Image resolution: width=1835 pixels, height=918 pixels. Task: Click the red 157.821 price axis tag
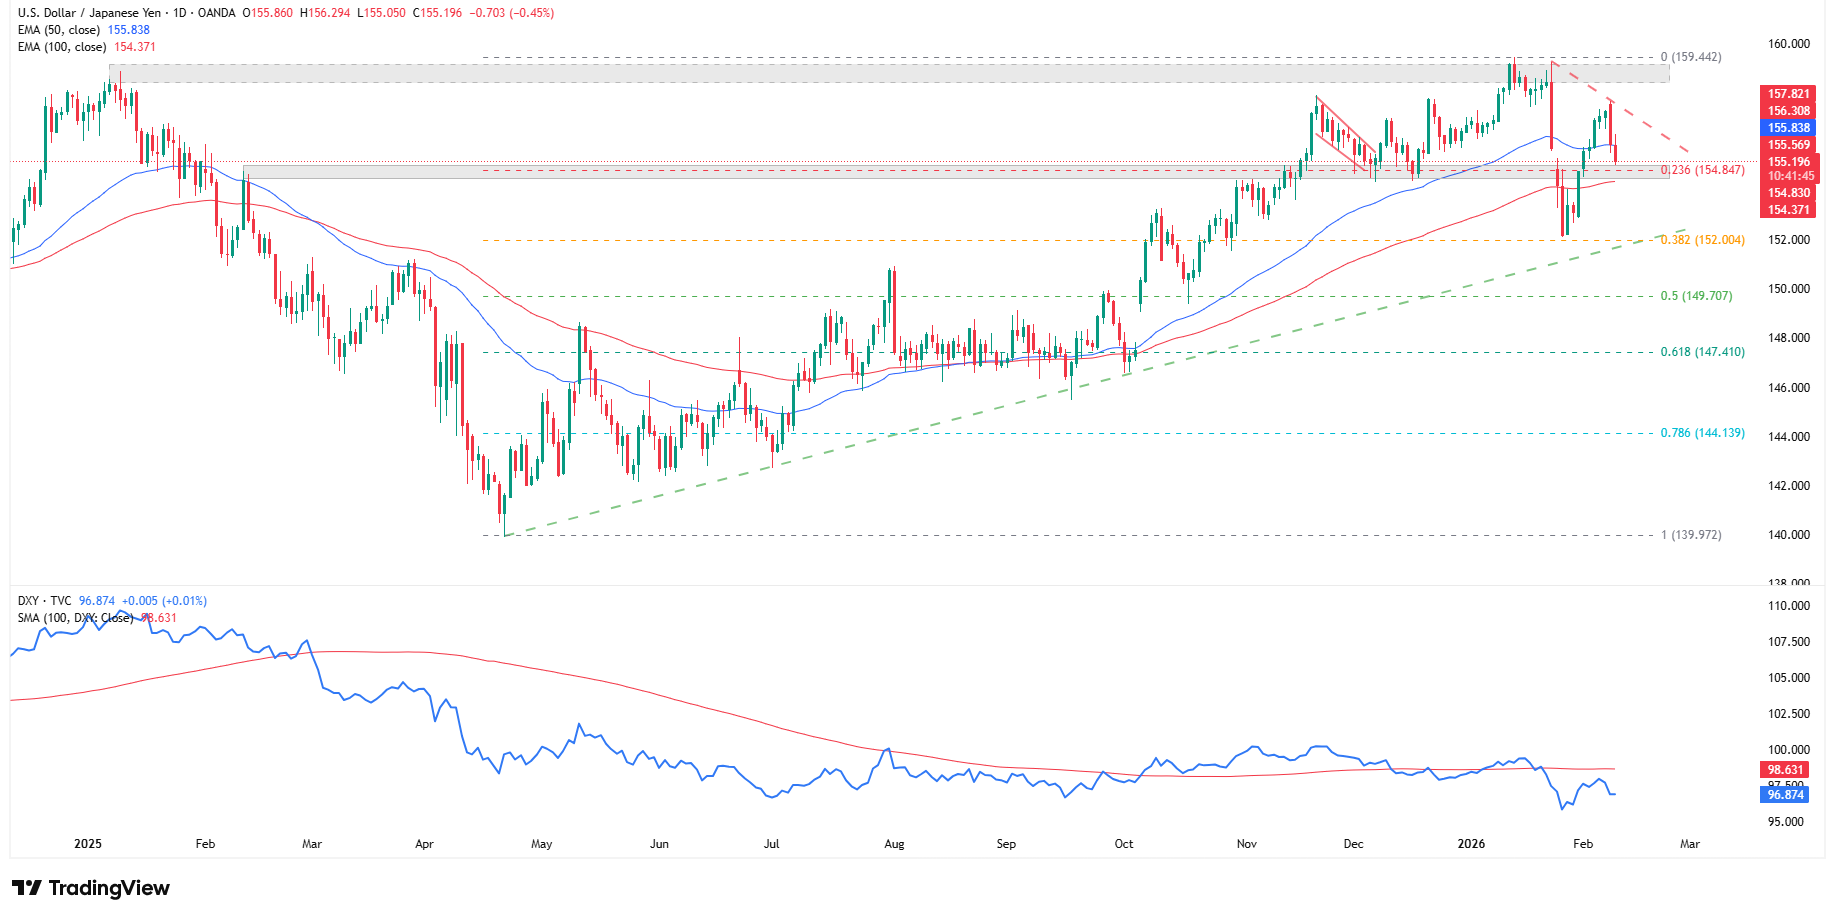pos(1788,94)
